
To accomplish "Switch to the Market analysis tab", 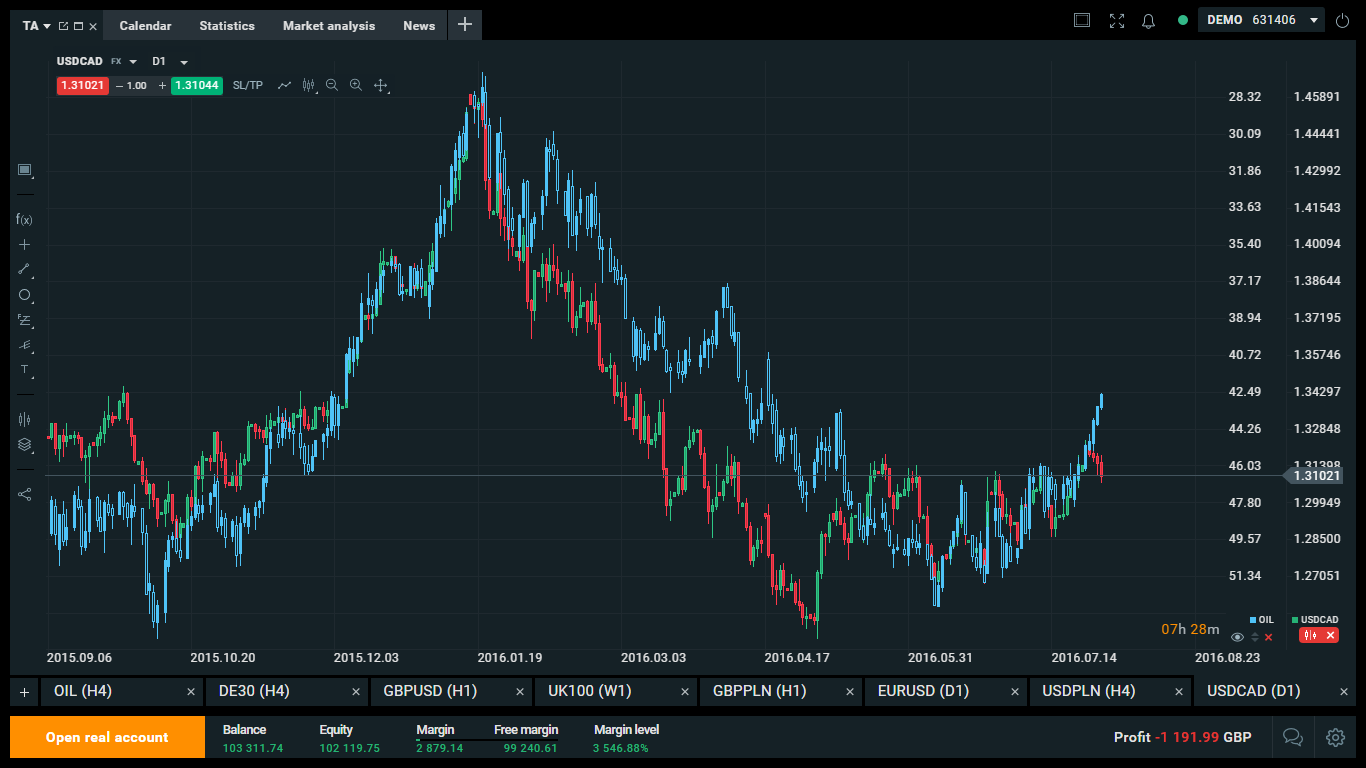I will (x=328, y=25).
